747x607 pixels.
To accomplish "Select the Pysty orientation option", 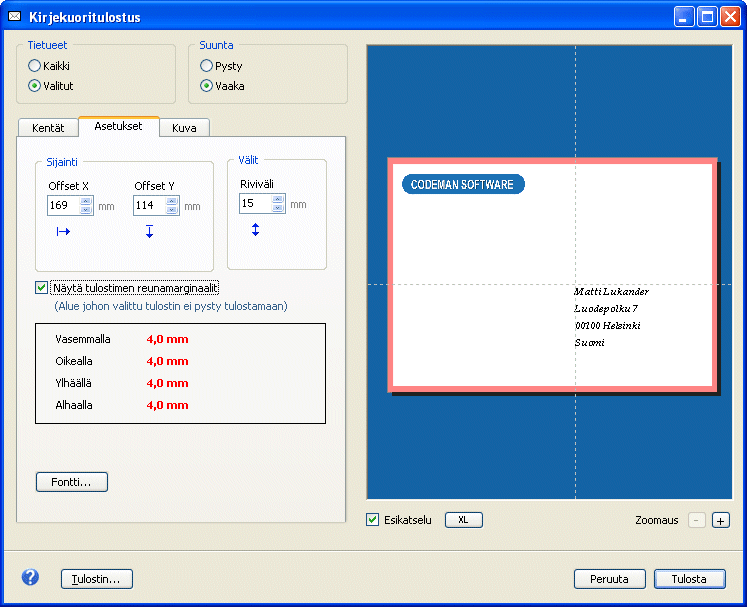I will [x=207, y=66].
